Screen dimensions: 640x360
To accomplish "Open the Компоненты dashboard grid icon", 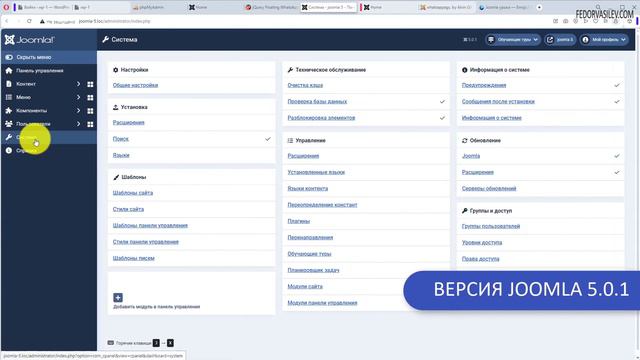I will (90, 111).
